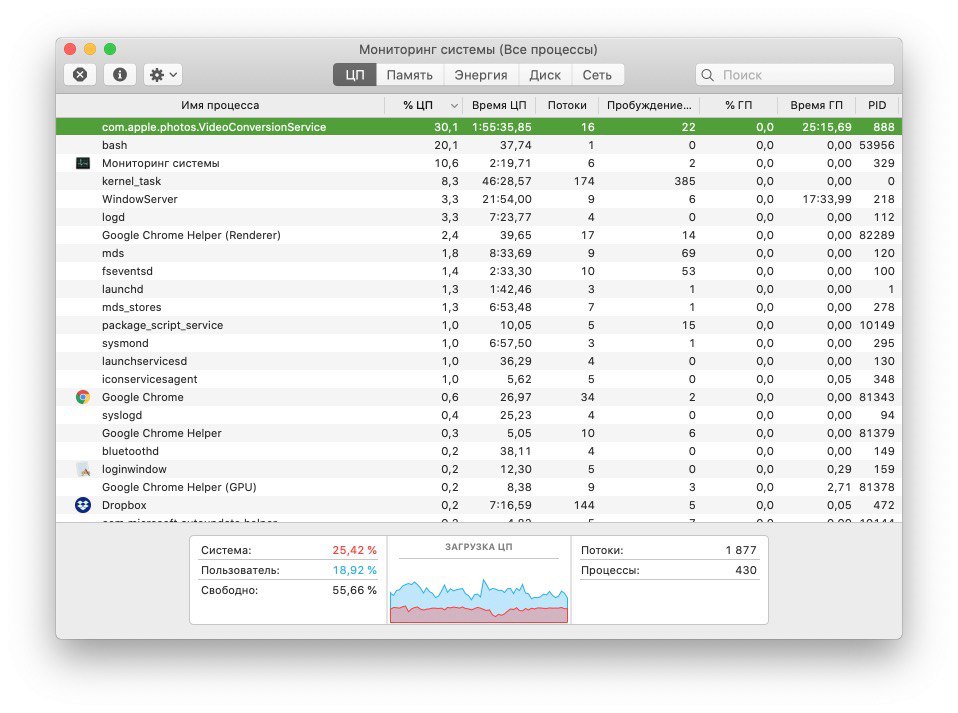
Task: Toggle sort order on % ЦП column
Action: click(423, 105)
